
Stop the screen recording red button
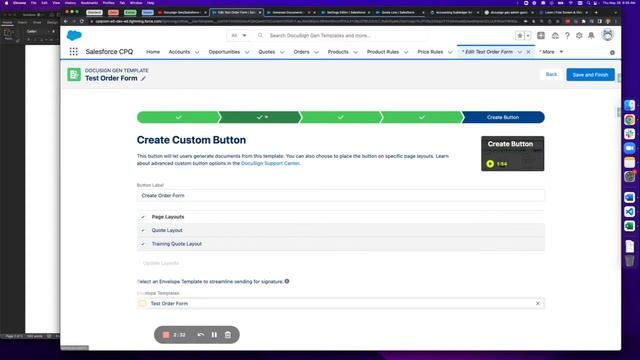(166, 335)
